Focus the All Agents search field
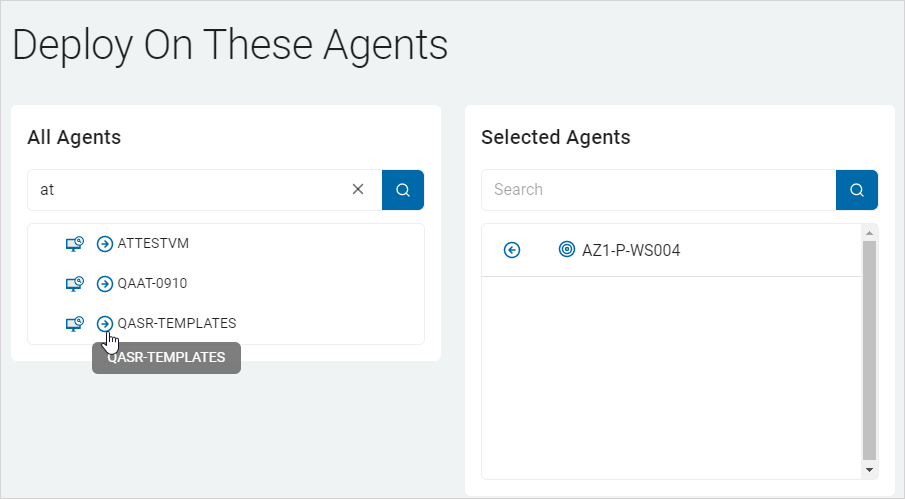Viewport: 905px width, 499px height. 190,189
